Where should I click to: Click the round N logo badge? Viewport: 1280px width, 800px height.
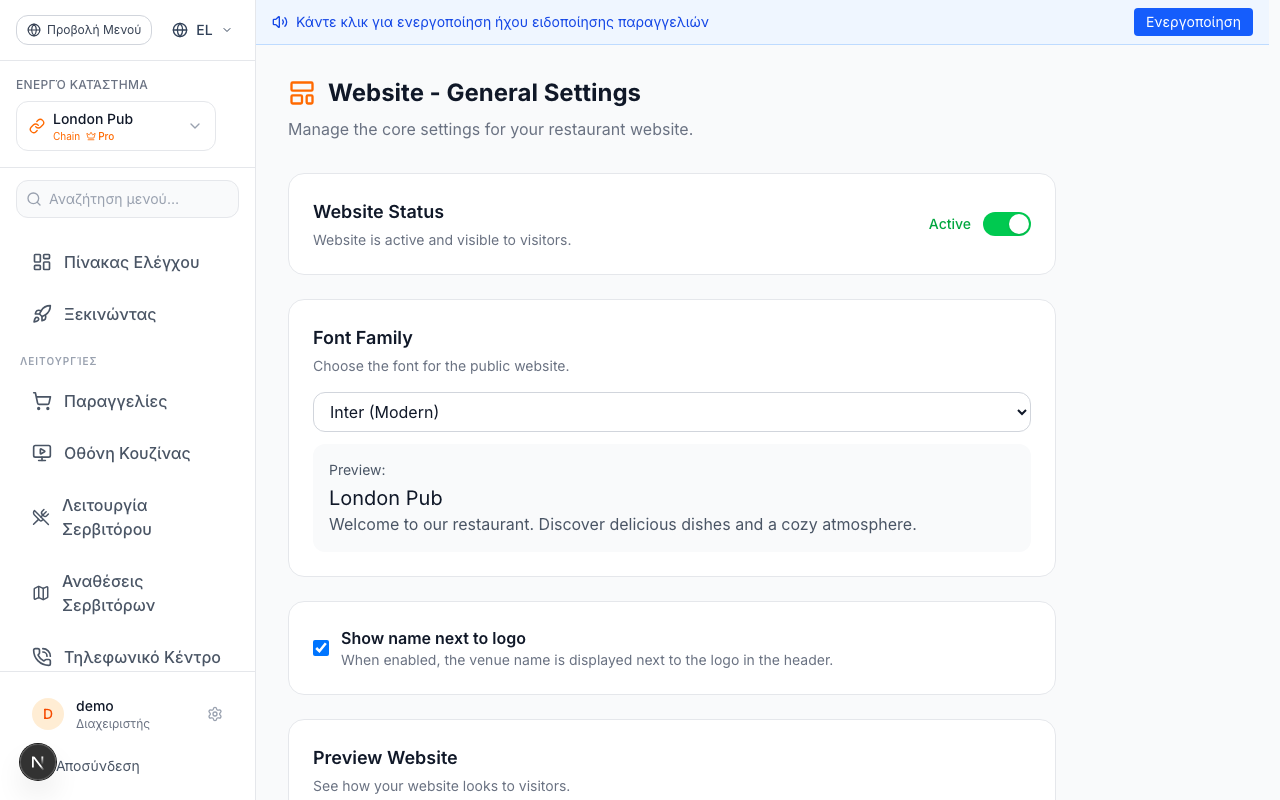click(38, 762)
